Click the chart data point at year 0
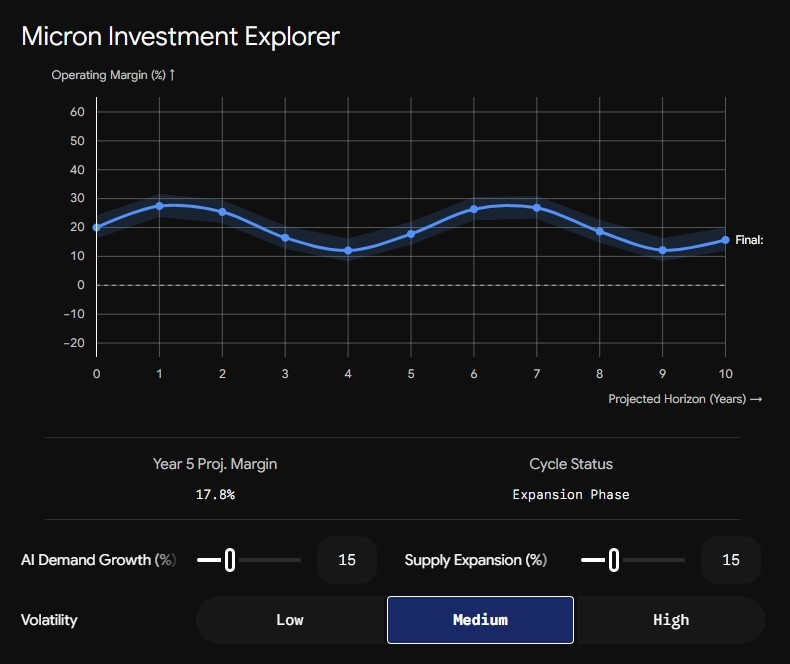Screen dimensions: 790x664 [x=97, y=228]
